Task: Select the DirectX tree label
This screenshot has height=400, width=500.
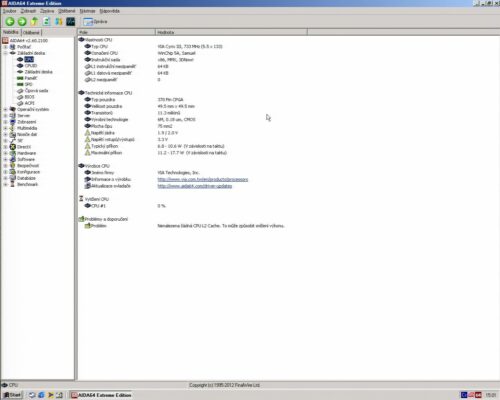Action: pyautogui.click(x=24, y=147)
